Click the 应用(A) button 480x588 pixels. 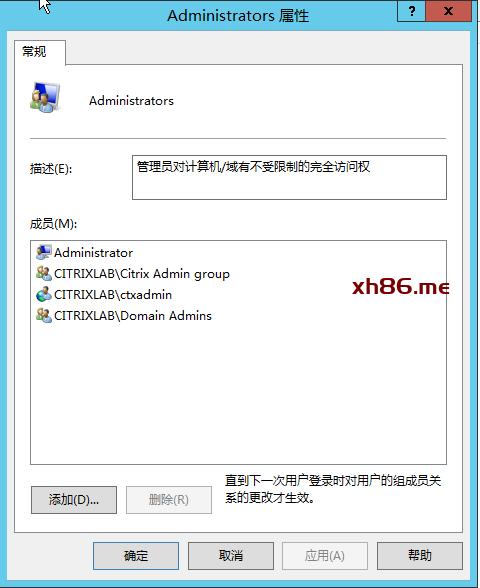click(325, 556)
